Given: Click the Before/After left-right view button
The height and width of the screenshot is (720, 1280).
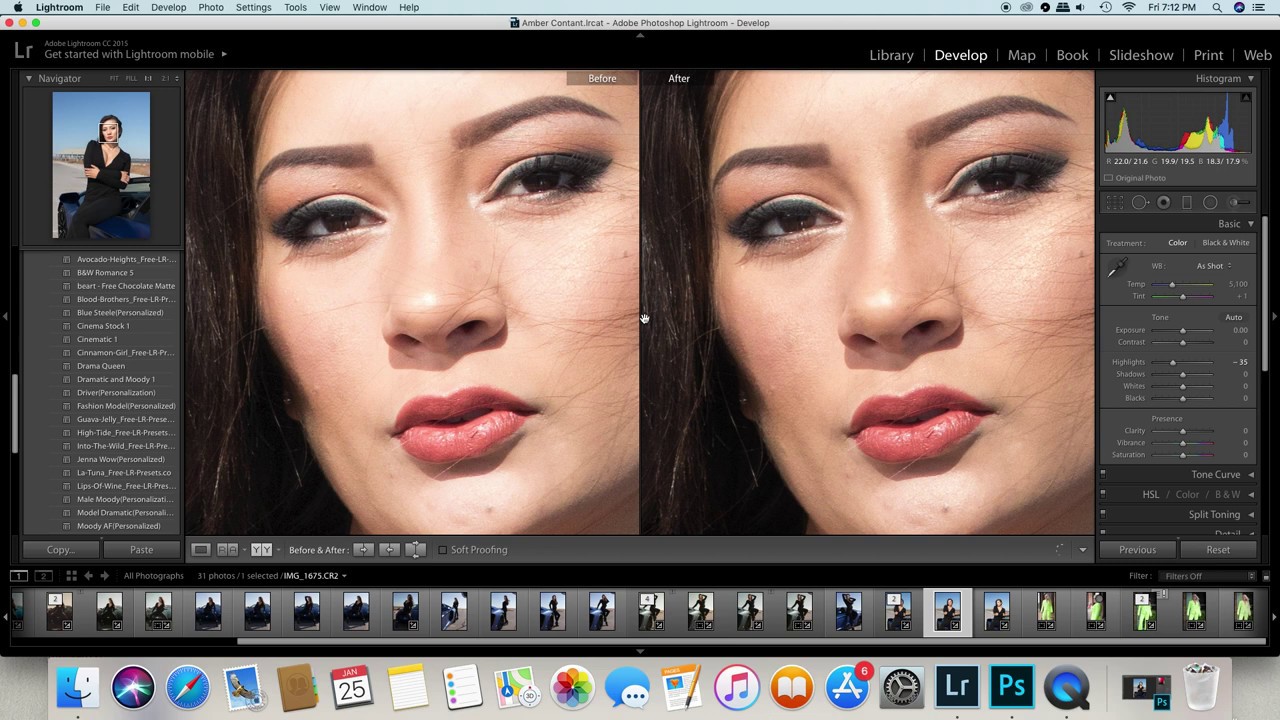Looking at the screenshot, I should click(227, 550).
